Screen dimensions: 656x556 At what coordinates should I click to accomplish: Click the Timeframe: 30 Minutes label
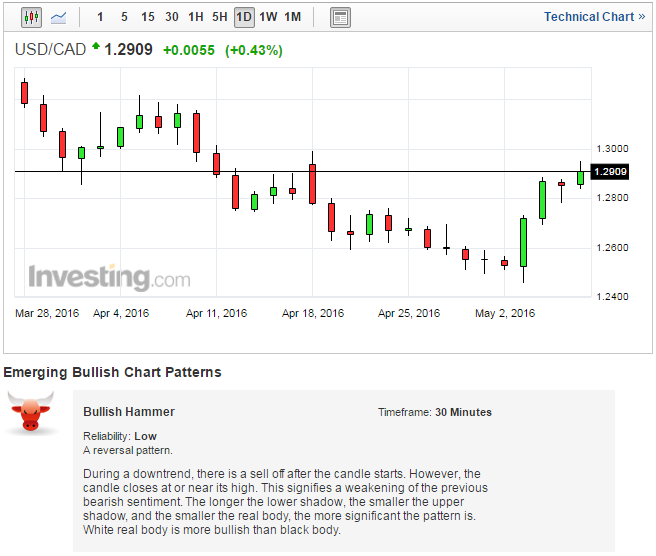435,413
